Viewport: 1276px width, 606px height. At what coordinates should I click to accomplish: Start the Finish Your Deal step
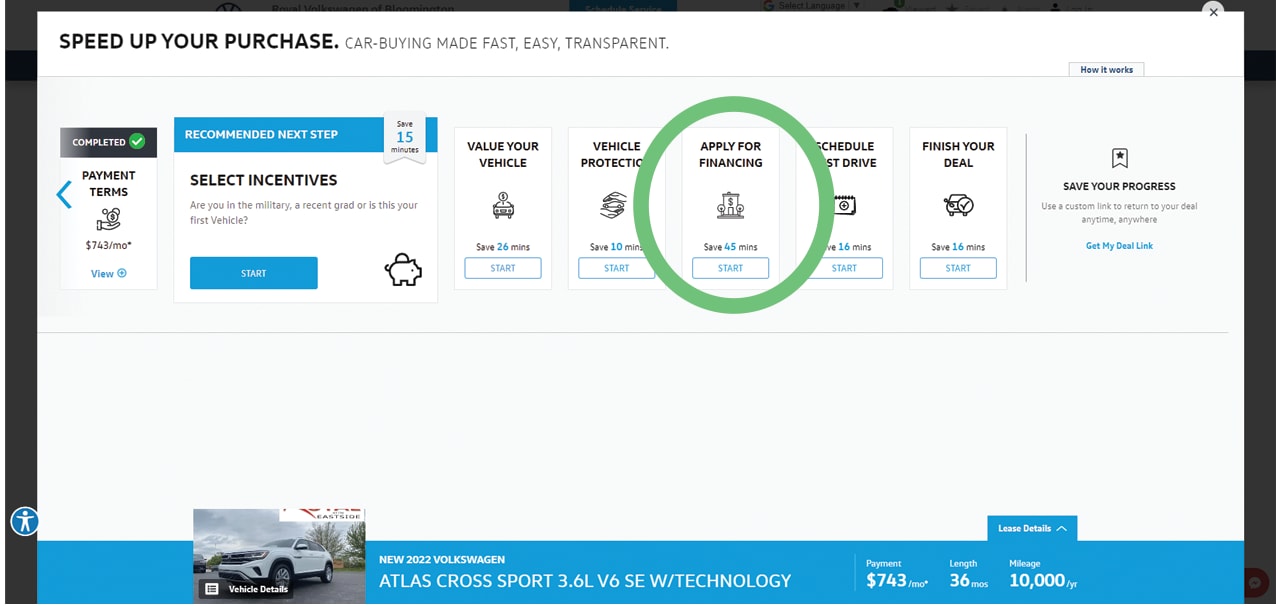pos(958,268)
